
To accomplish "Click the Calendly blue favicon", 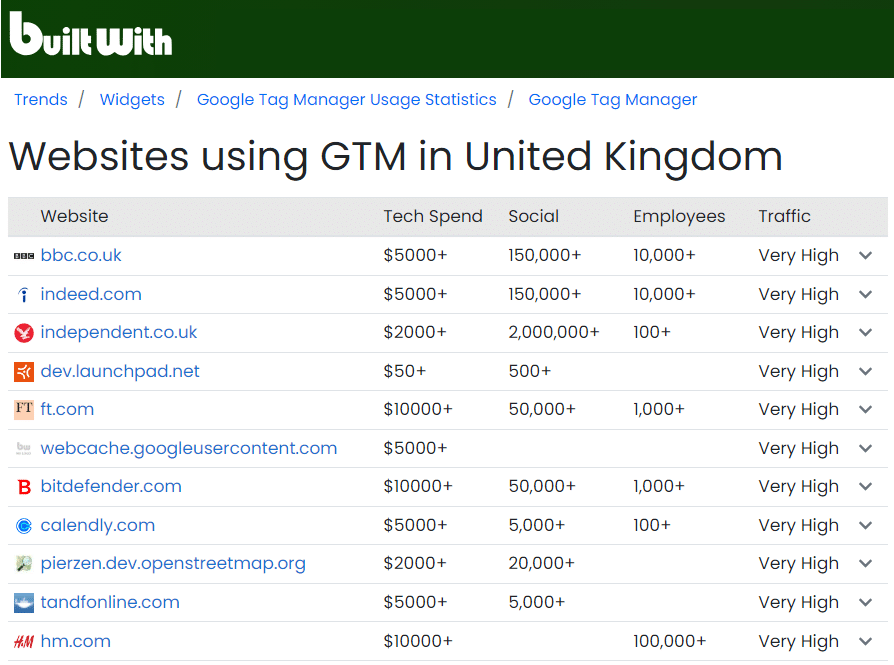I will pos(24,525).
